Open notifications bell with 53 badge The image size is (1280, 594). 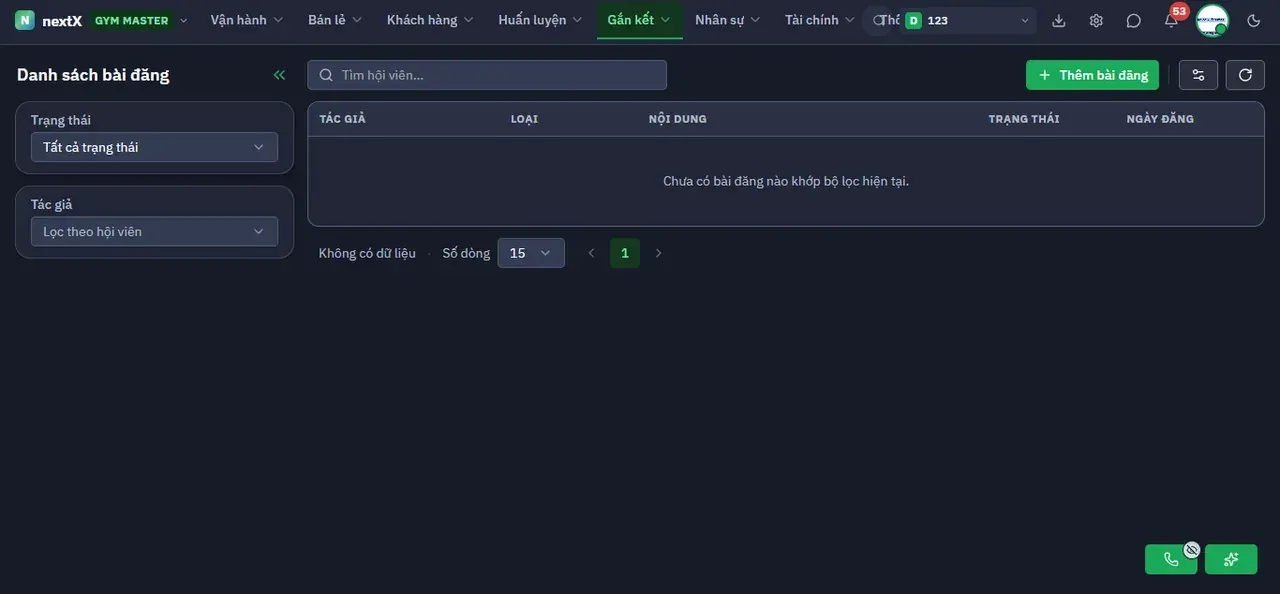[x=1171, y=20]
